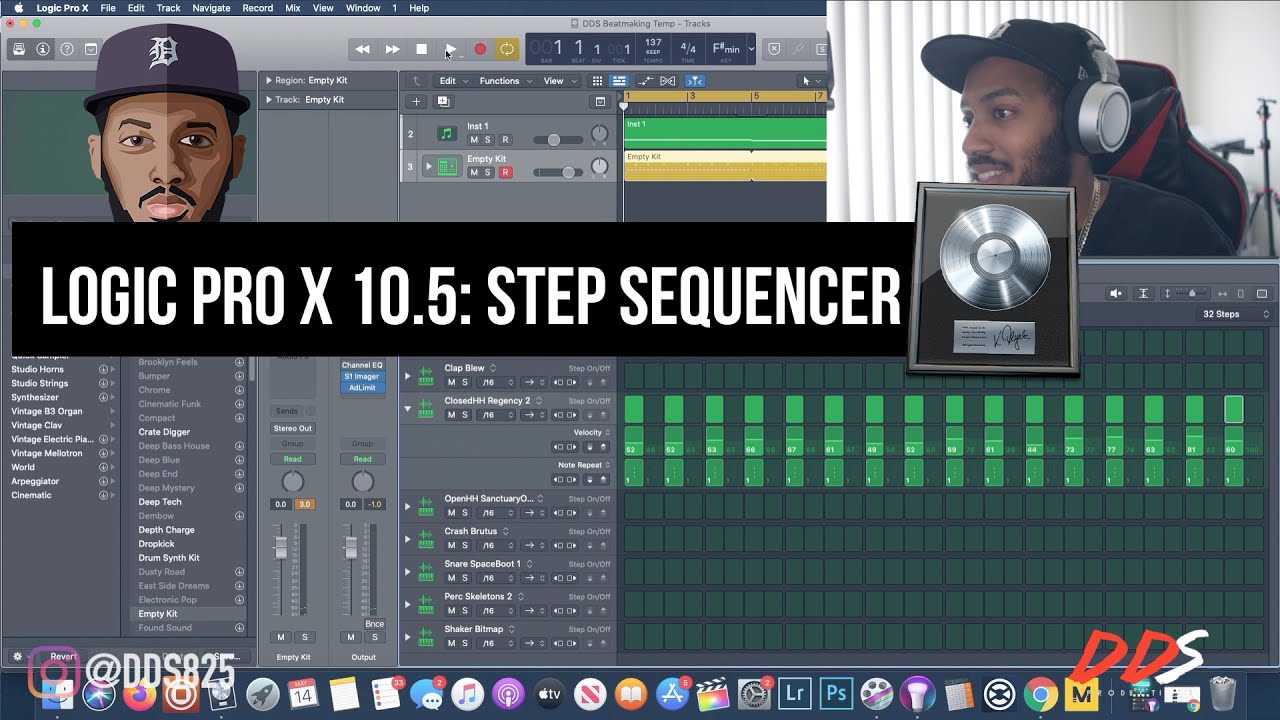1280x720 pixels.
Task: Solo the Snare SpaceBoot 1 row
Action: click(x=465, y=578)
